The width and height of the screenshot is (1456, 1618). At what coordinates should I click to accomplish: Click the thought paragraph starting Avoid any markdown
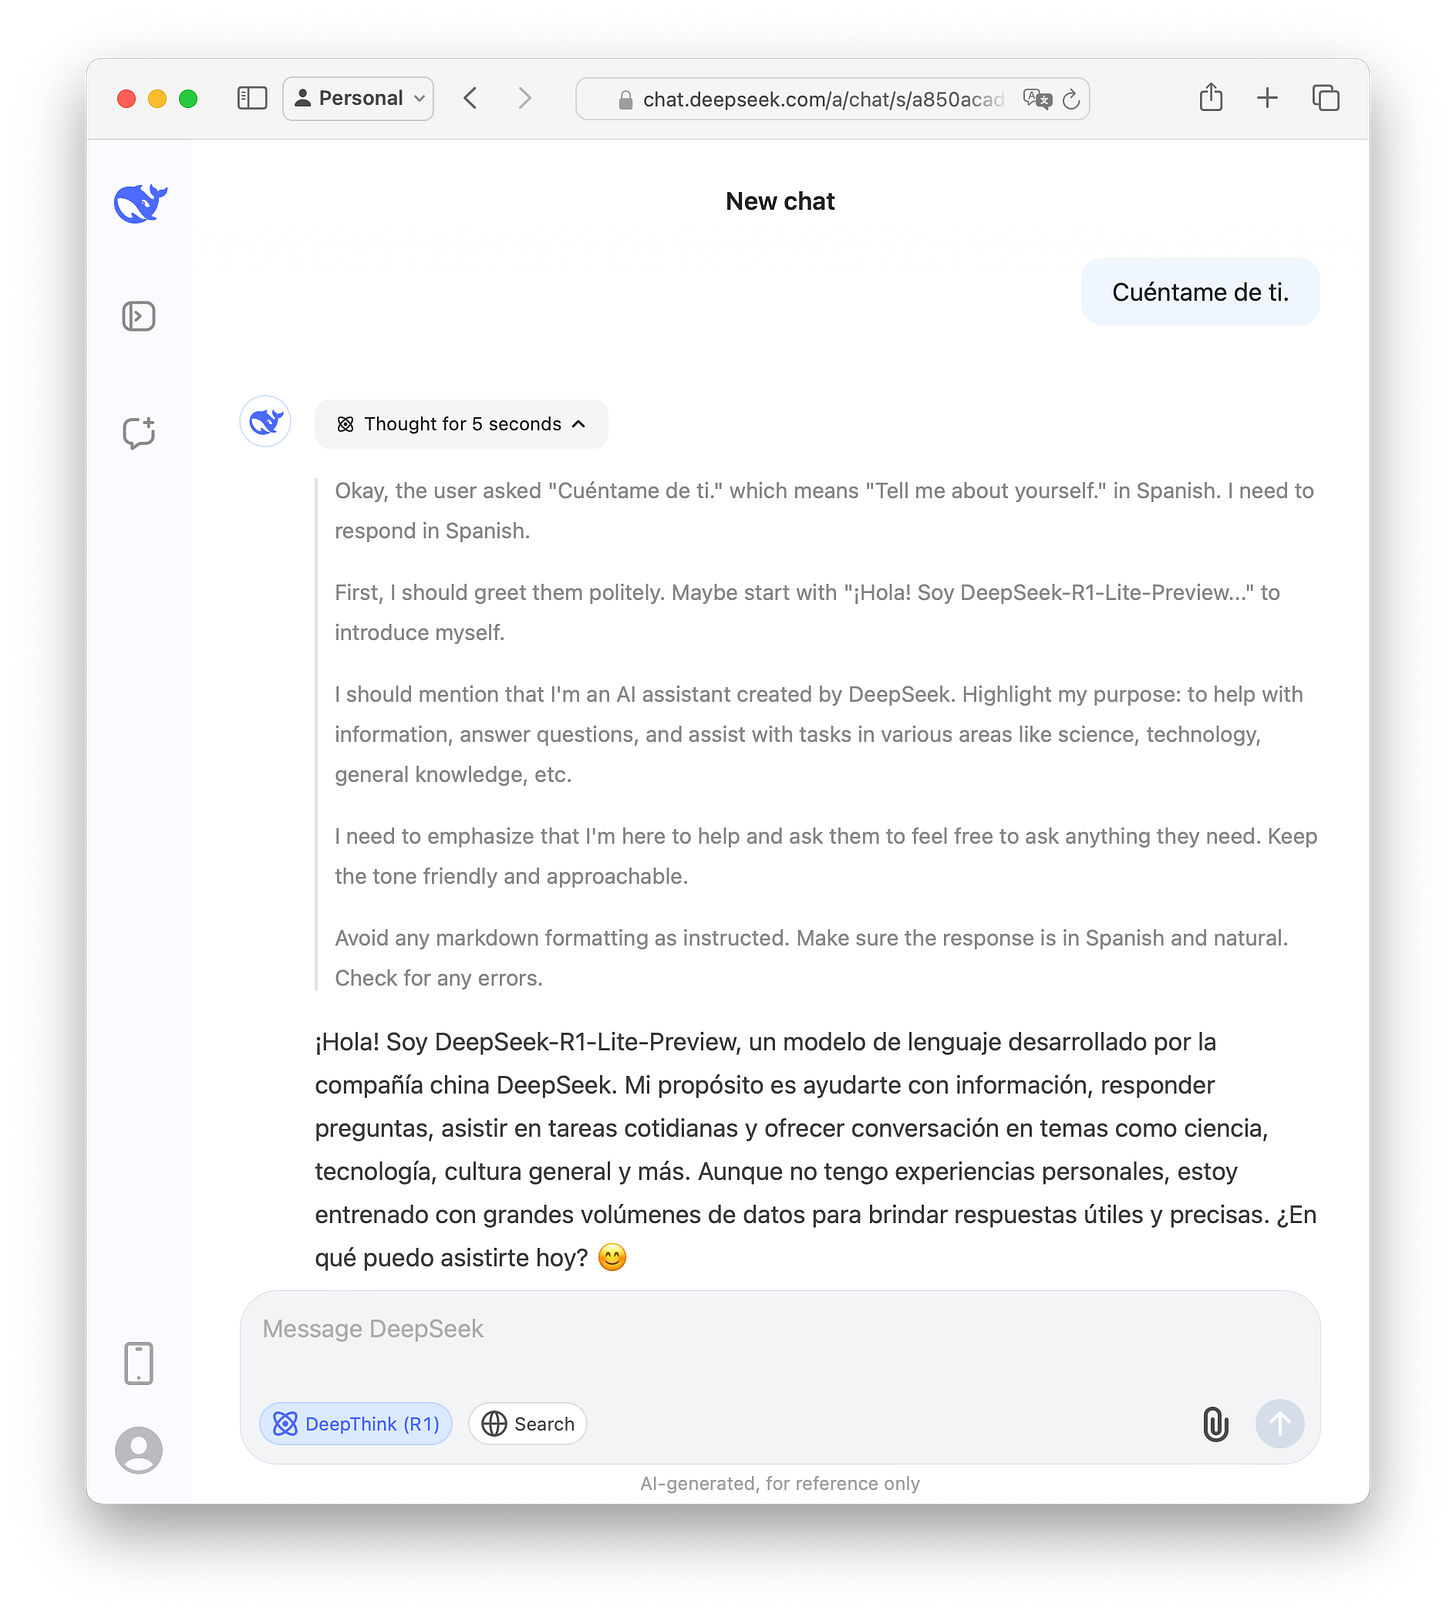tap(812, 958)
